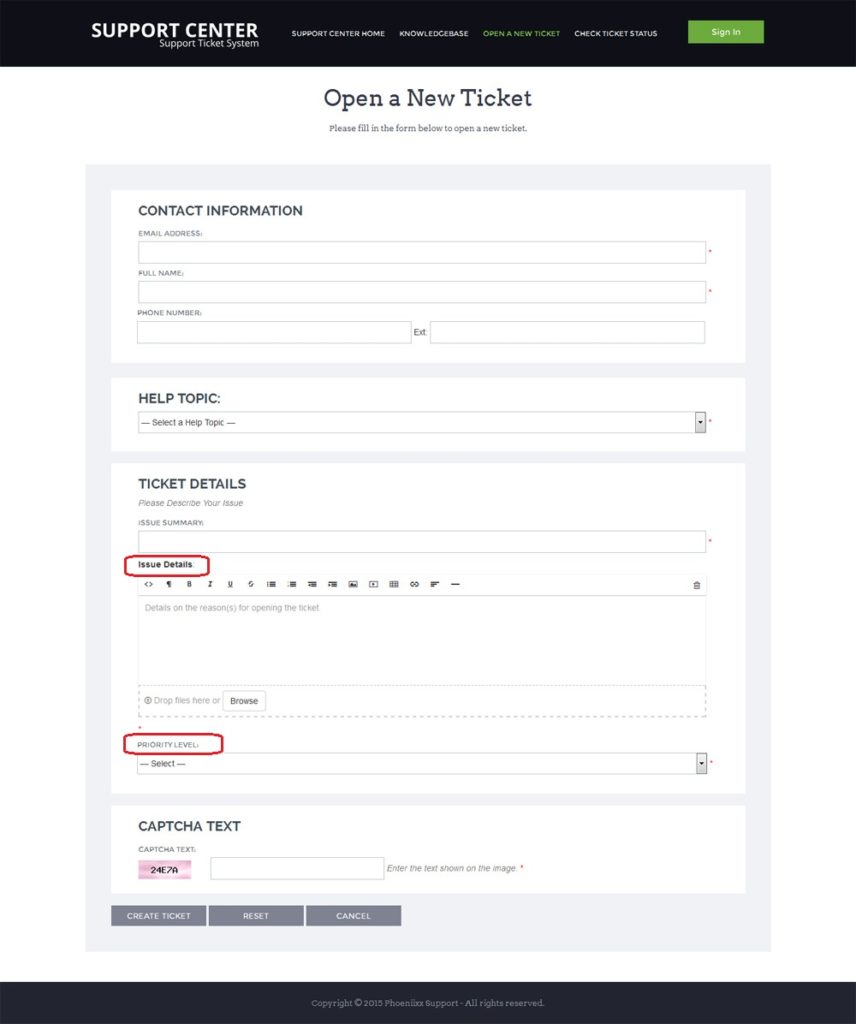Insert a video into issue details
The width and height of the screenshot is (856, 1024).
tap(373, 584)
